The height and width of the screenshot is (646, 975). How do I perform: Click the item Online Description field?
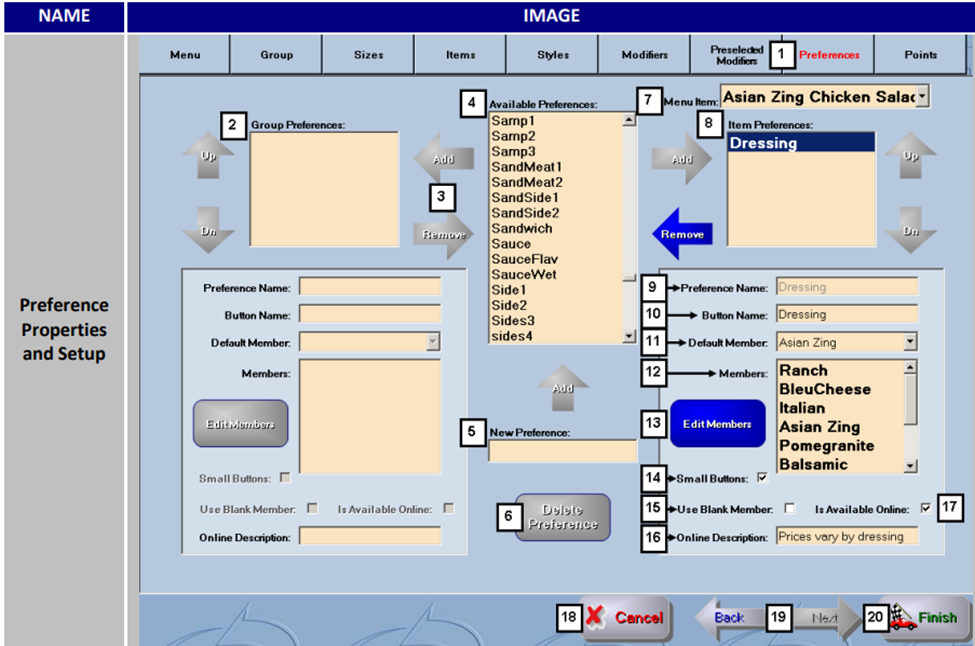[x=847, y=536]
